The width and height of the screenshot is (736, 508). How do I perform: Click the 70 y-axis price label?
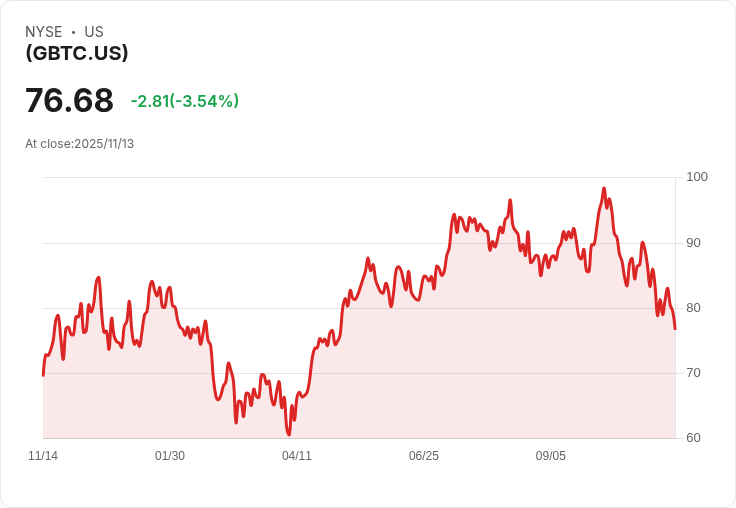click(693, 373)
